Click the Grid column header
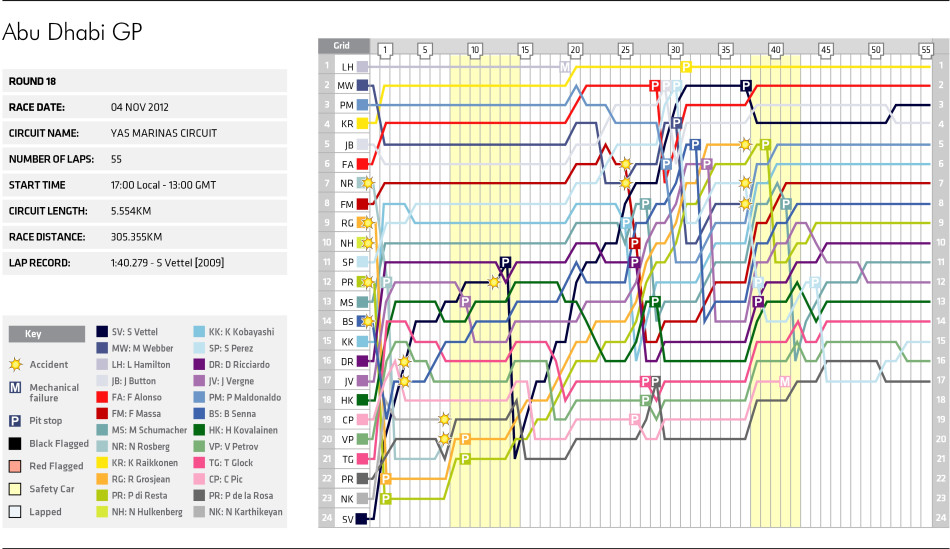This screenshot has height=549, width=950. [342, 46]
